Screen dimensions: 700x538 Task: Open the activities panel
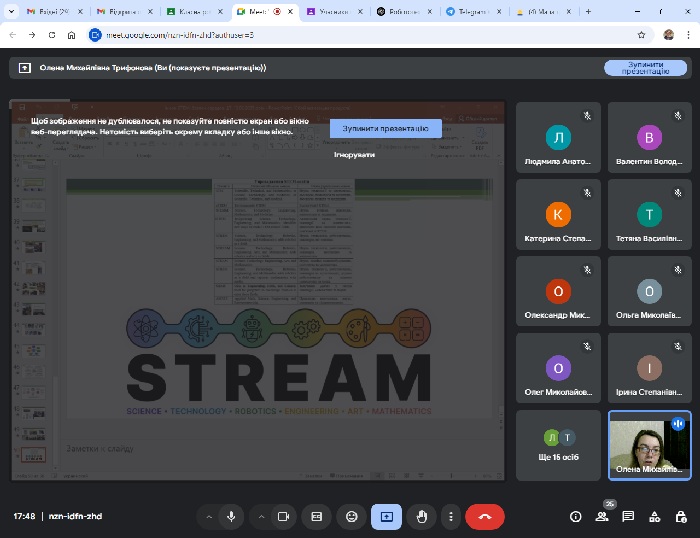(x=654, y=516)
